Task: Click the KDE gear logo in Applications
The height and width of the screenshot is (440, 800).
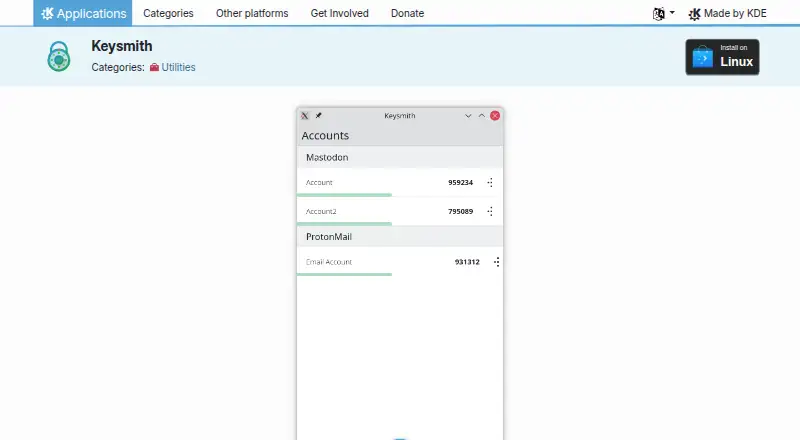Action: coord(47,13)
